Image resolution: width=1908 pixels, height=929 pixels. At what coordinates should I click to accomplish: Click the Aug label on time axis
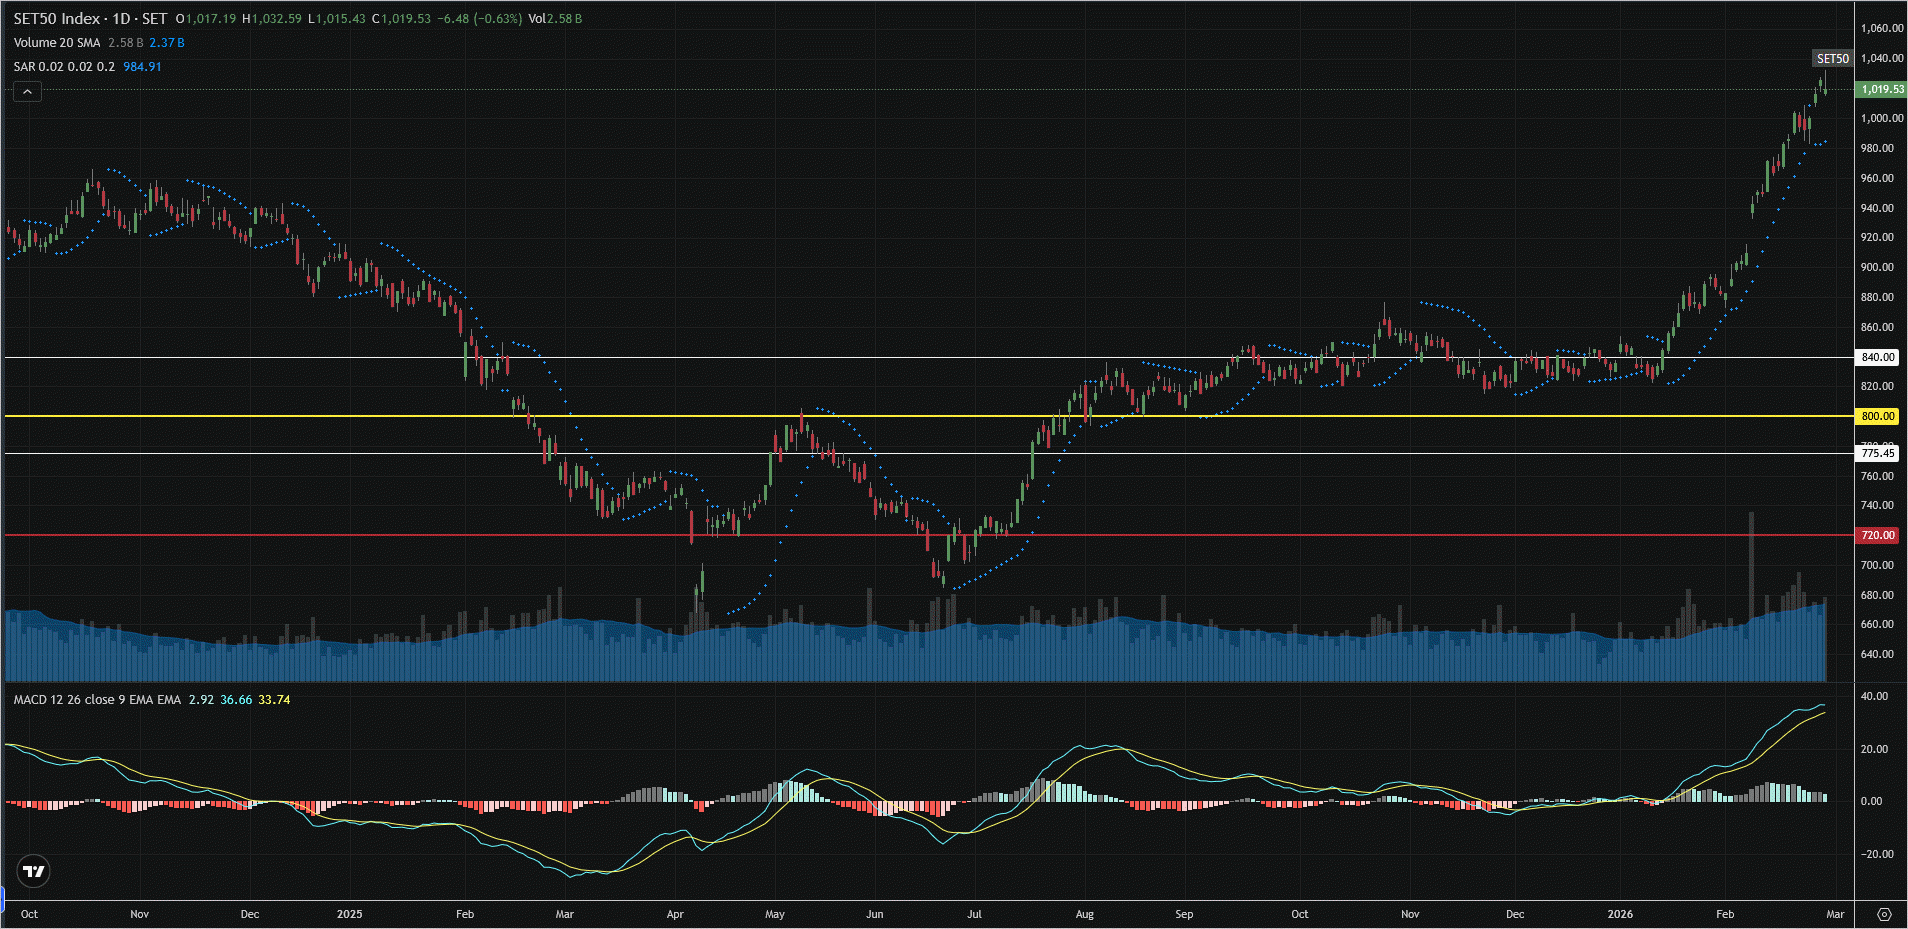[x=1084, y=914]
